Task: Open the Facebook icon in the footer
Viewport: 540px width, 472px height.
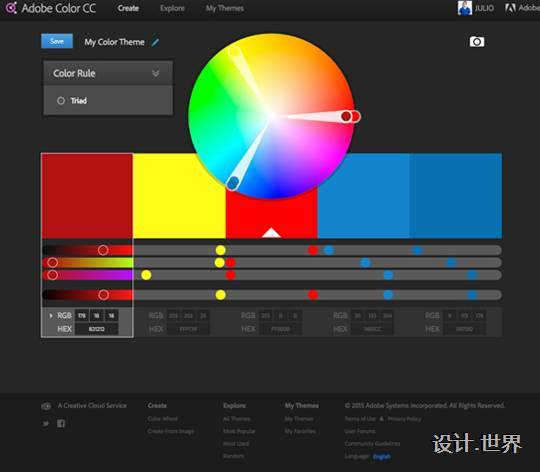Action: 61,423
